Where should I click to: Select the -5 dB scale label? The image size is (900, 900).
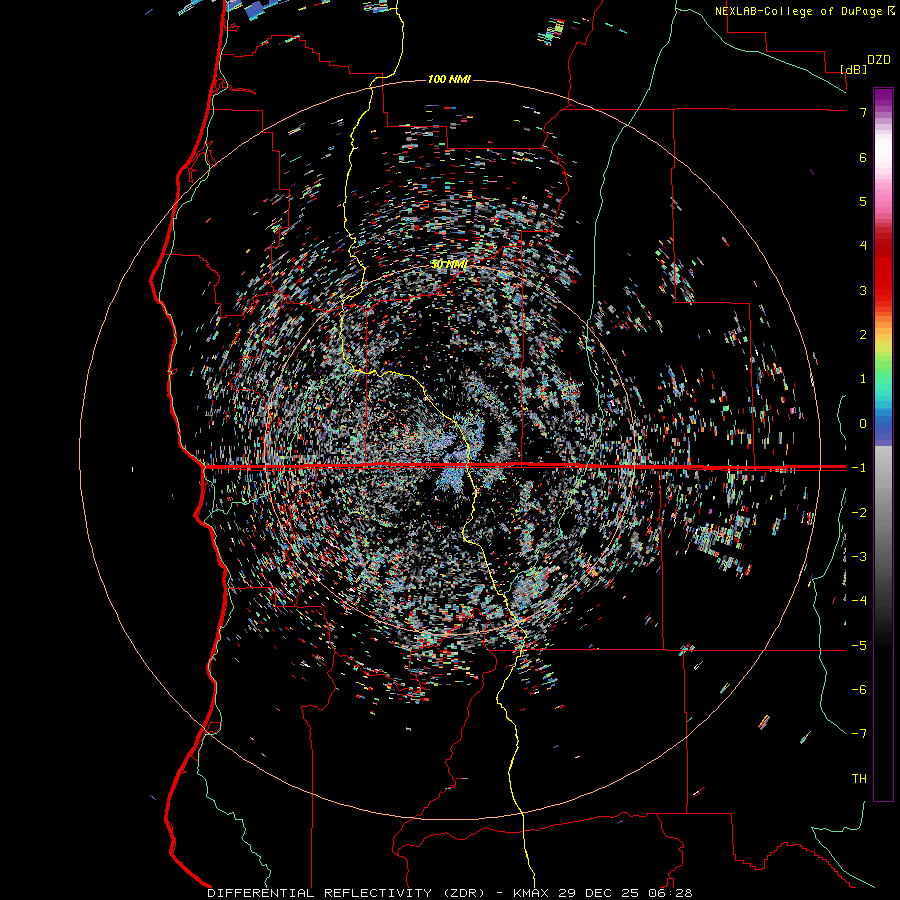(x=859, y=645)
